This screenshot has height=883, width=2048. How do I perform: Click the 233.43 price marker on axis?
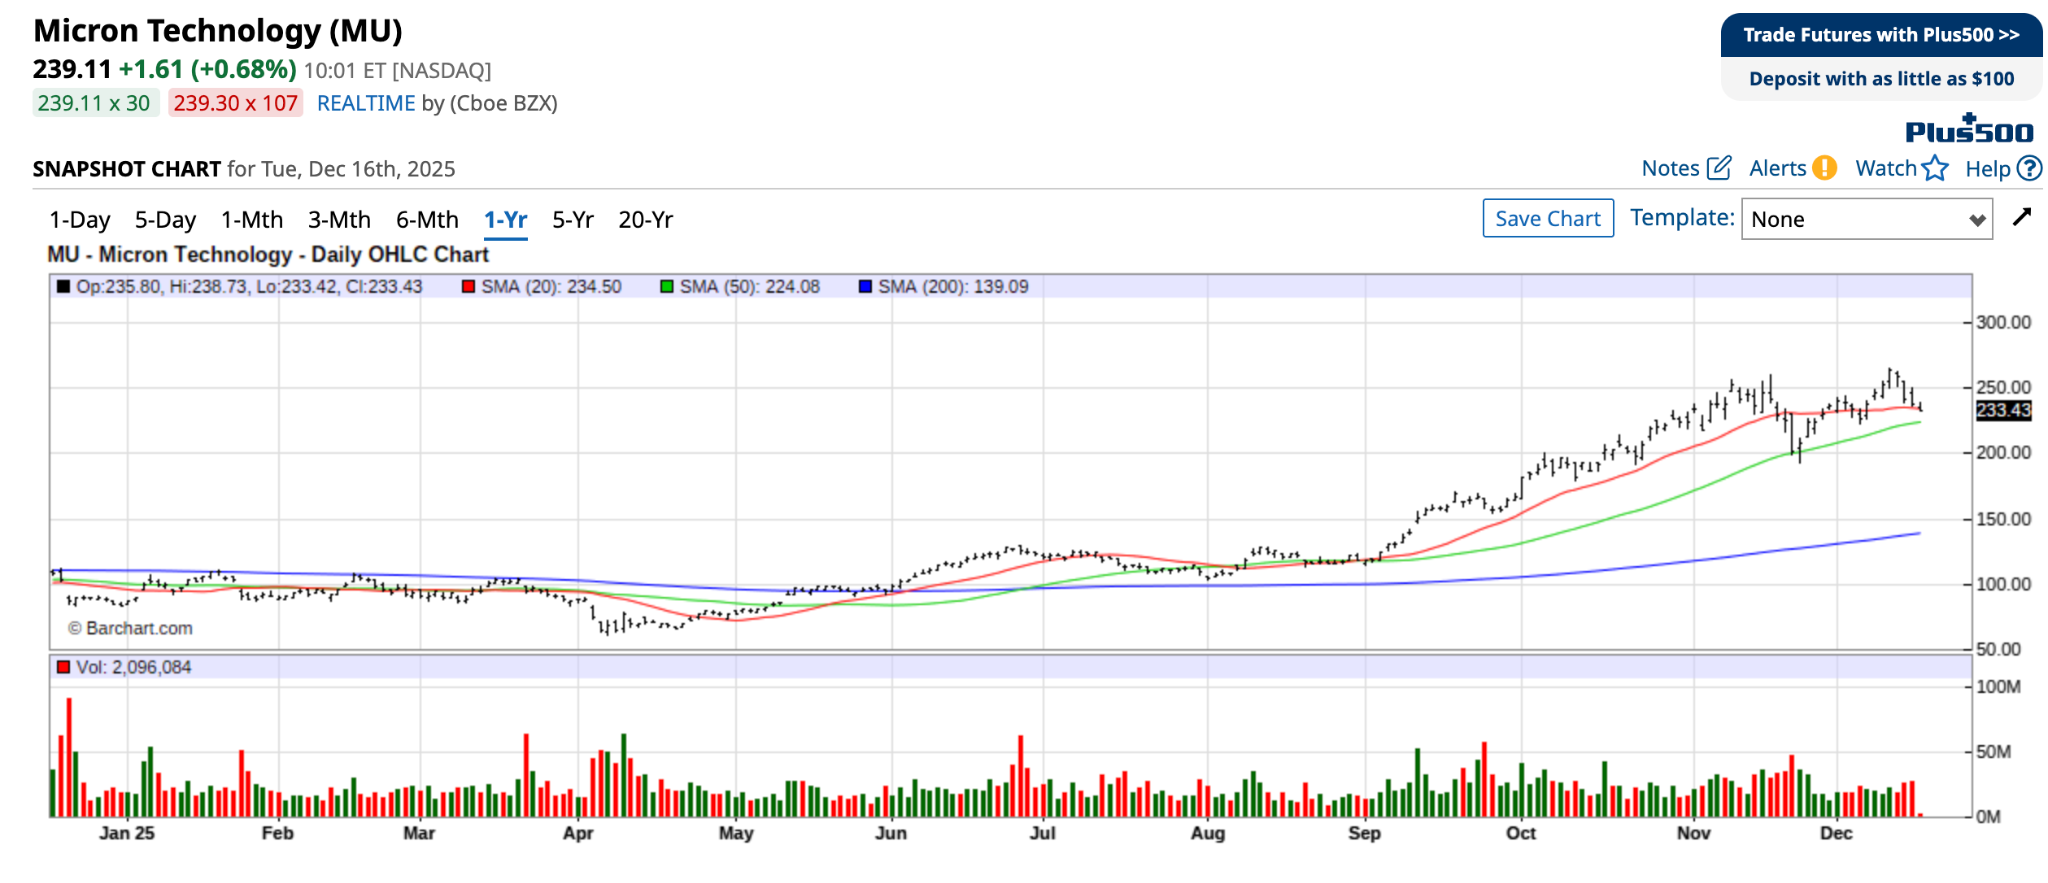click(2003, 410)
